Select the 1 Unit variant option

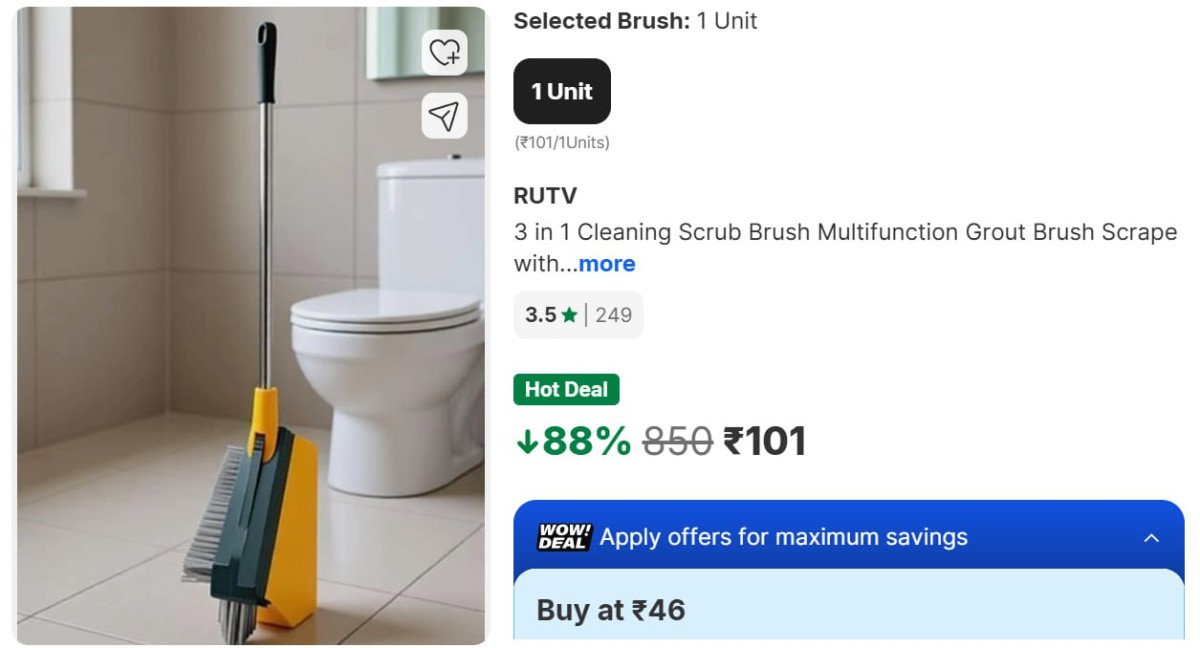[562, 91]
